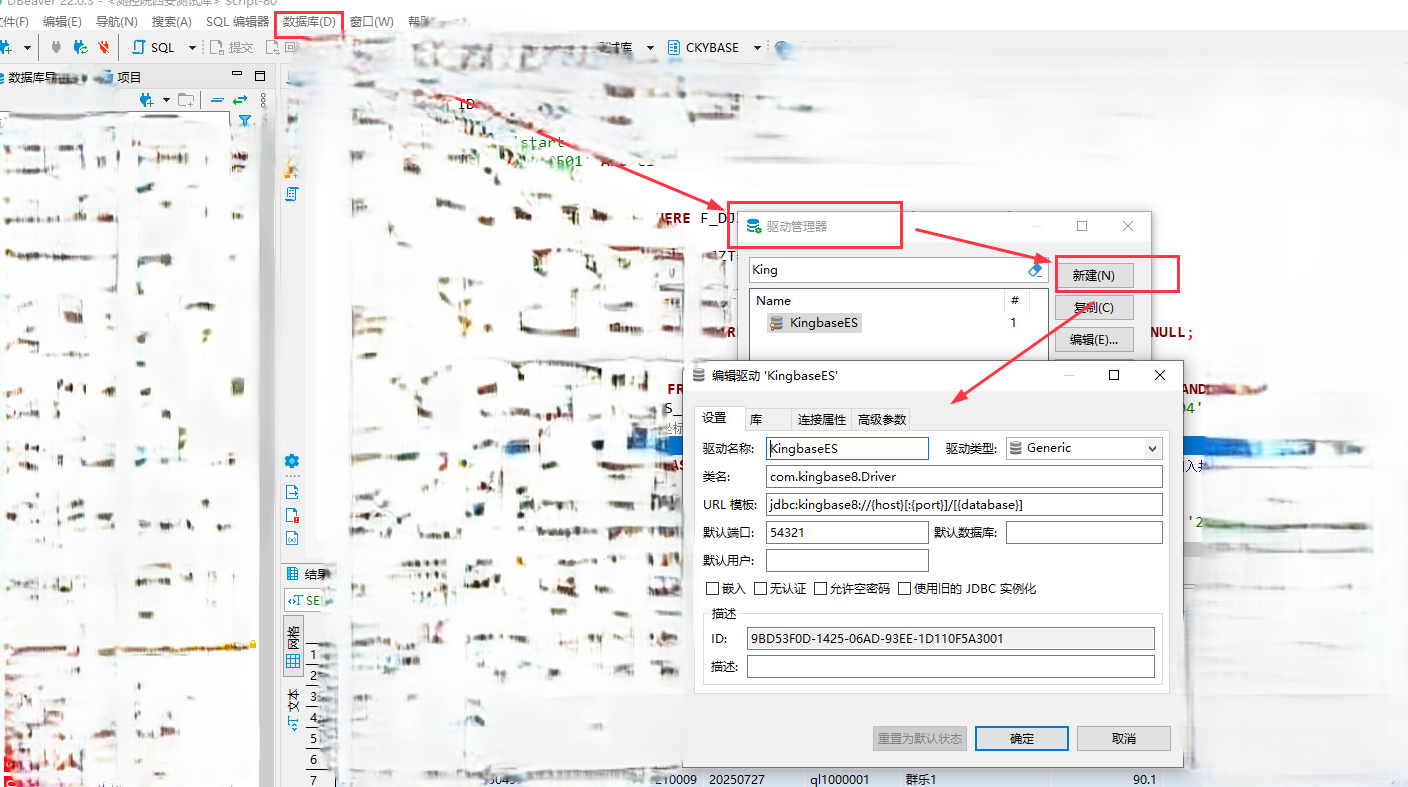This screenshot has width=1408, height=787.
Task: Enable the 允许空密码 checkbox
Action: pos(820,589)
